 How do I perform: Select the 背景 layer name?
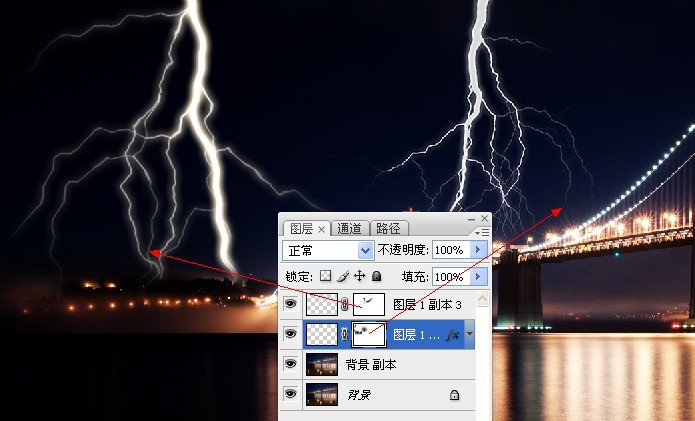pos(359,394)
